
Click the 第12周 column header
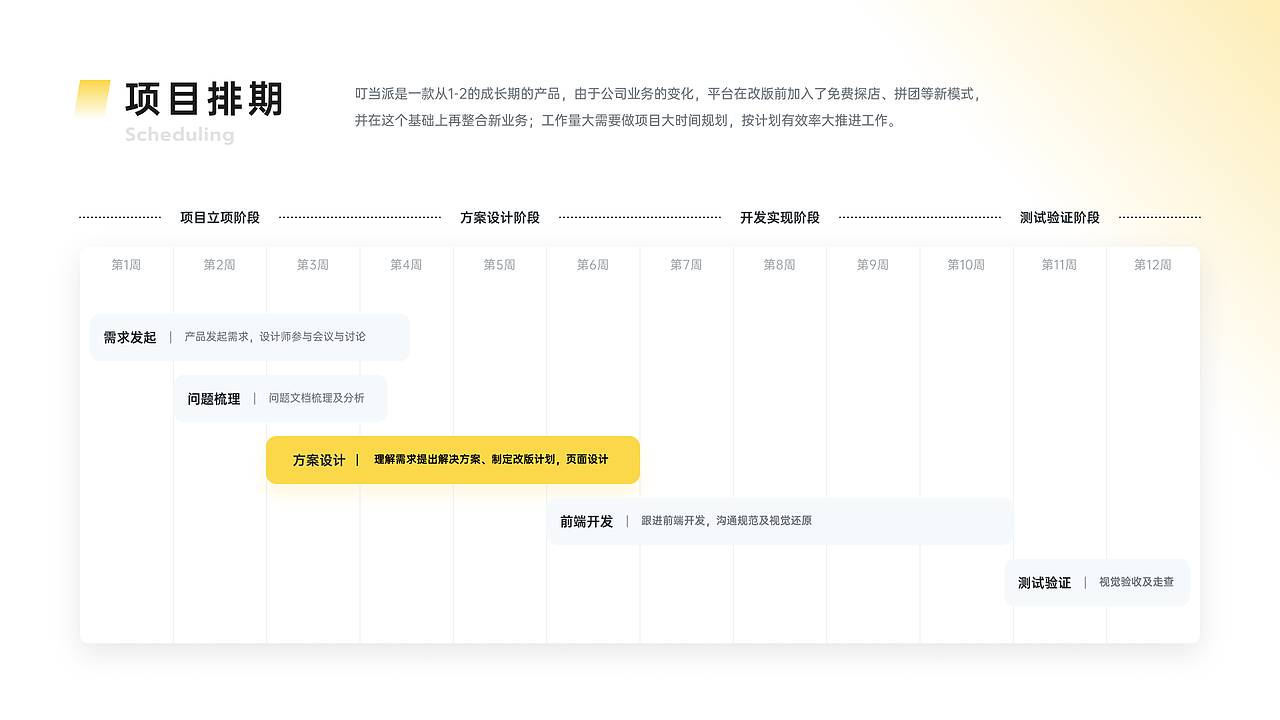pos(1153,265)
